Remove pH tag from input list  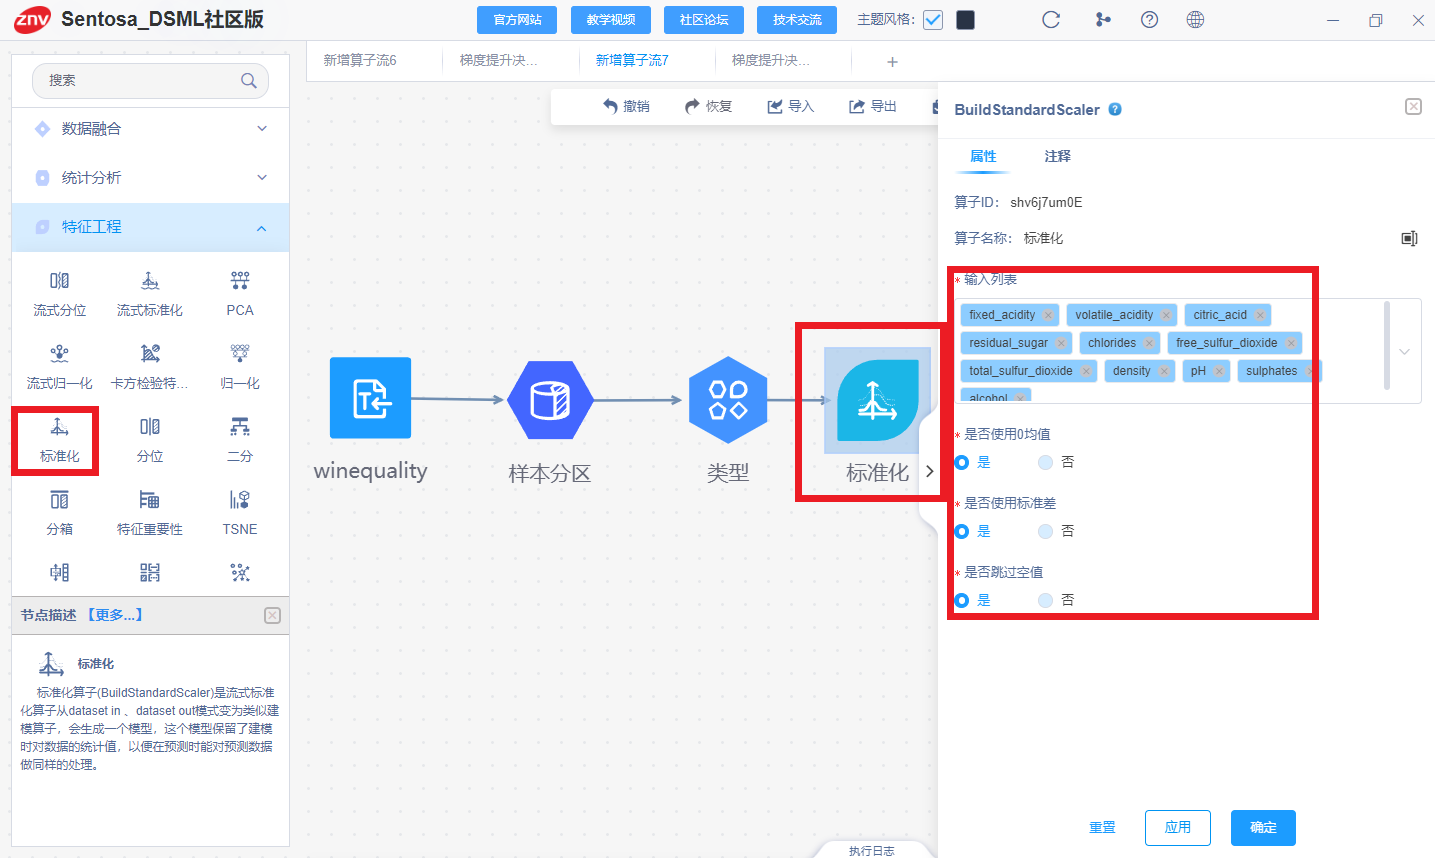coord(1219,371)
